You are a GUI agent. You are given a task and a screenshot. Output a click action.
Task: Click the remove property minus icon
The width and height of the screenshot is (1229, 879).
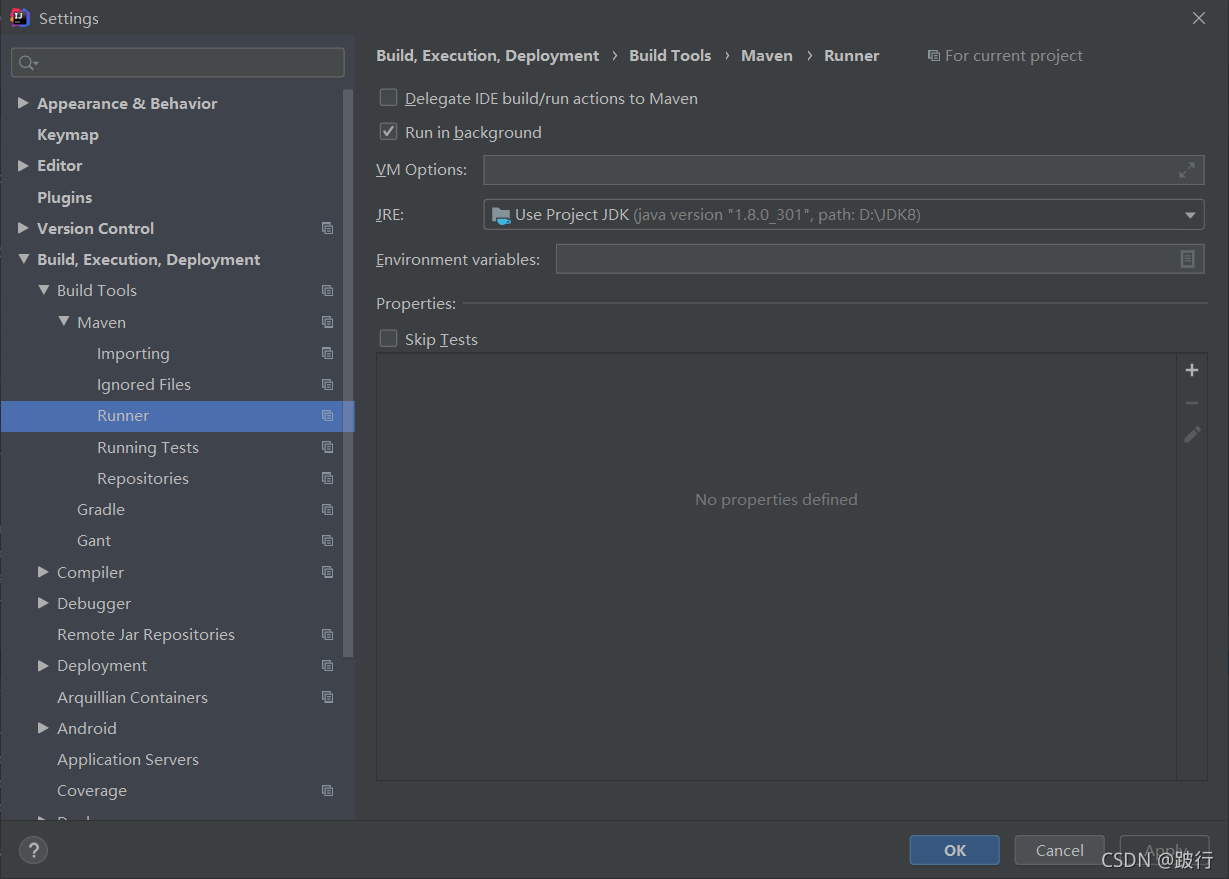pyautogui.click(x=1191, y=403)
